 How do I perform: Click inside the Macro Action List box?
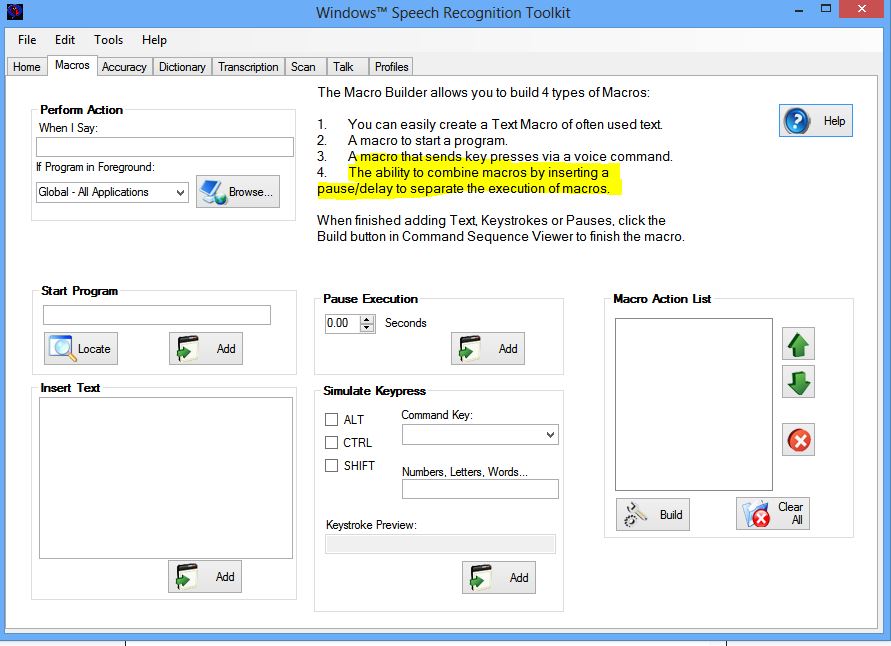[x=694, y=404]
